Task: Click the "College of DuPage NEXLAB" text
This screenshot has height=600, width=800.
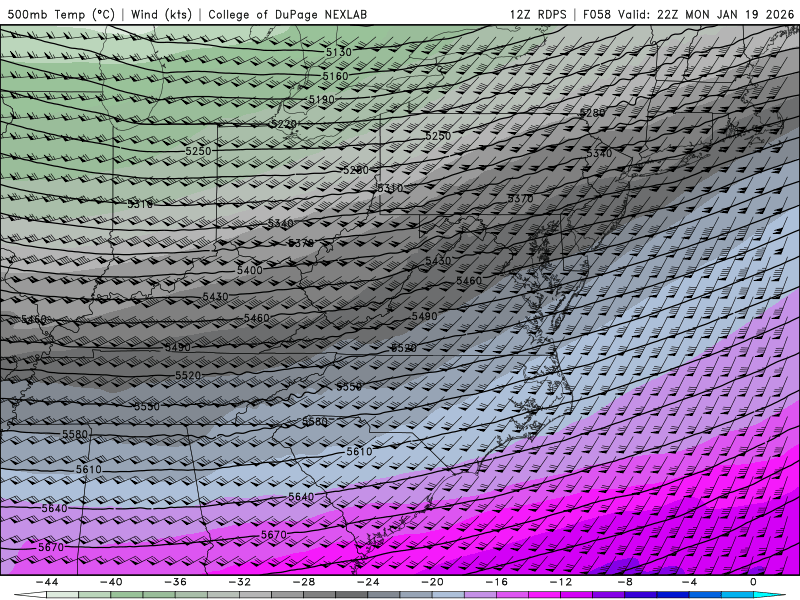Action: [287, 14]
